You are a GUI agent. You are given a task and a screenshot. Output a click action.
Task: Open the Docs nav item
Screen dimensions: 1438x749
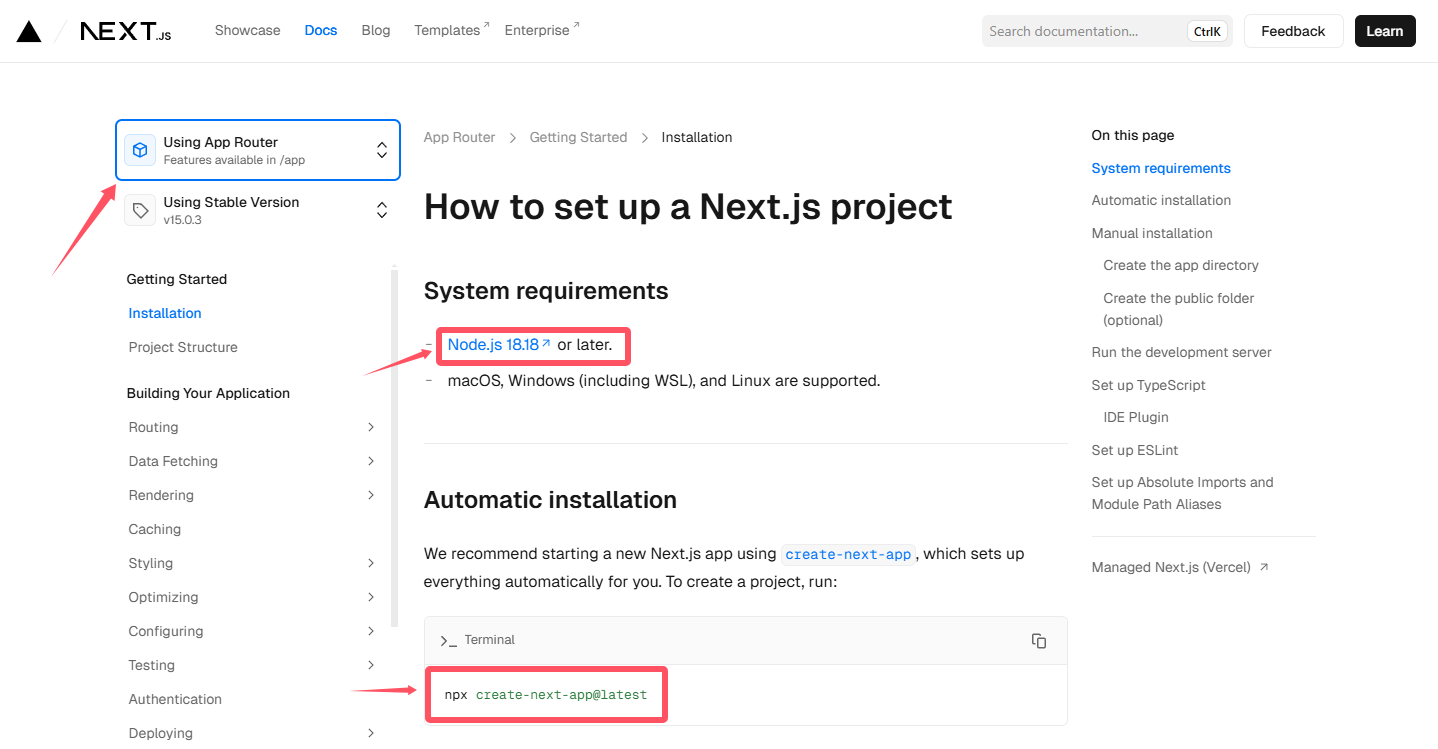point(321,30)
